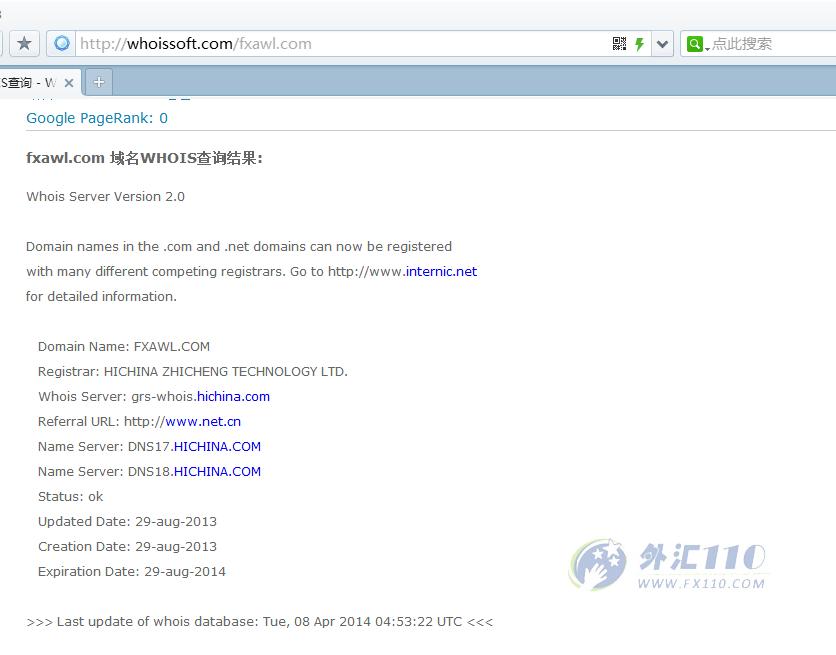Click the text Updated Date: 29-aug-2013
836x655 pixels.
click(127, 522)
